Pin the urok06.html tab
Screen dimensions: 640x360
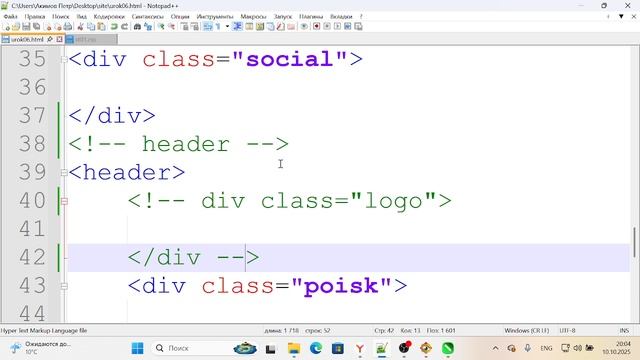(x=50, y=39)
